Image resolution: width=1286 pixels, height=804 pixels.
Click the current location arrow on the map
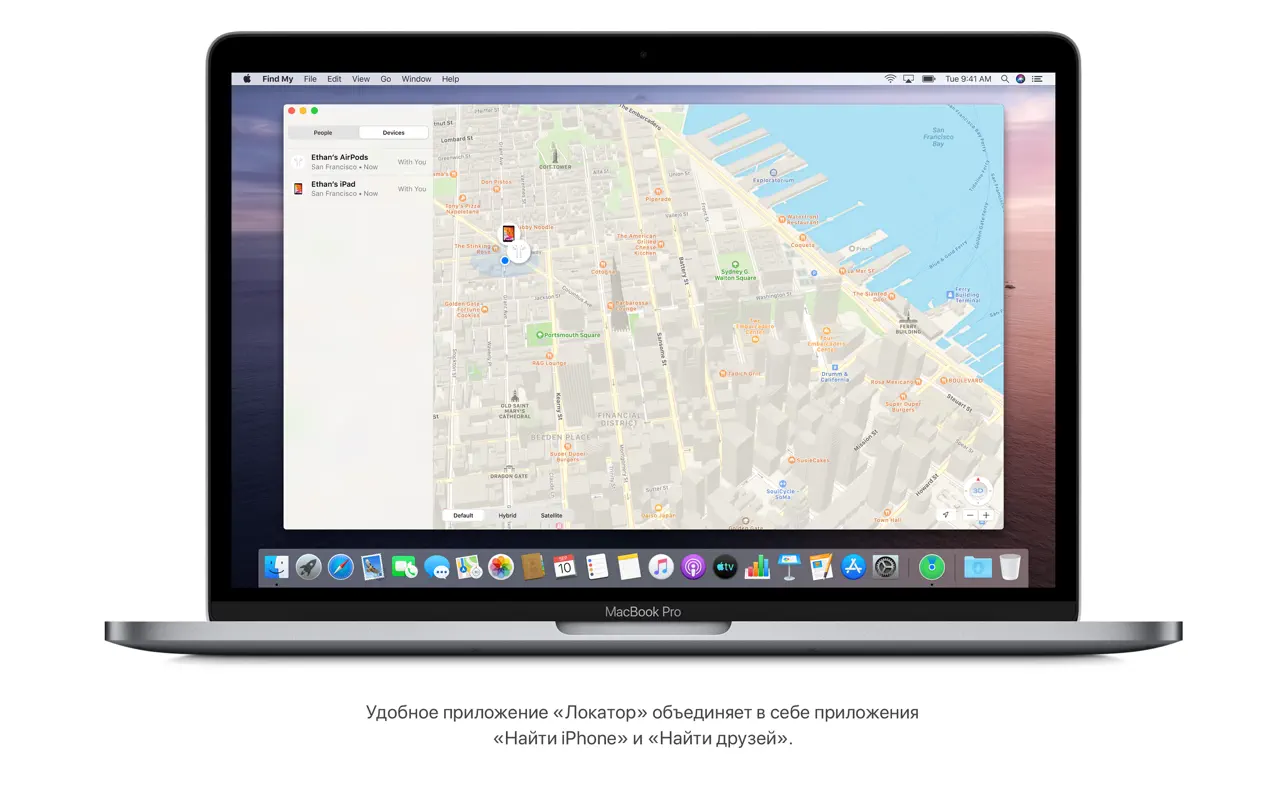946,515
